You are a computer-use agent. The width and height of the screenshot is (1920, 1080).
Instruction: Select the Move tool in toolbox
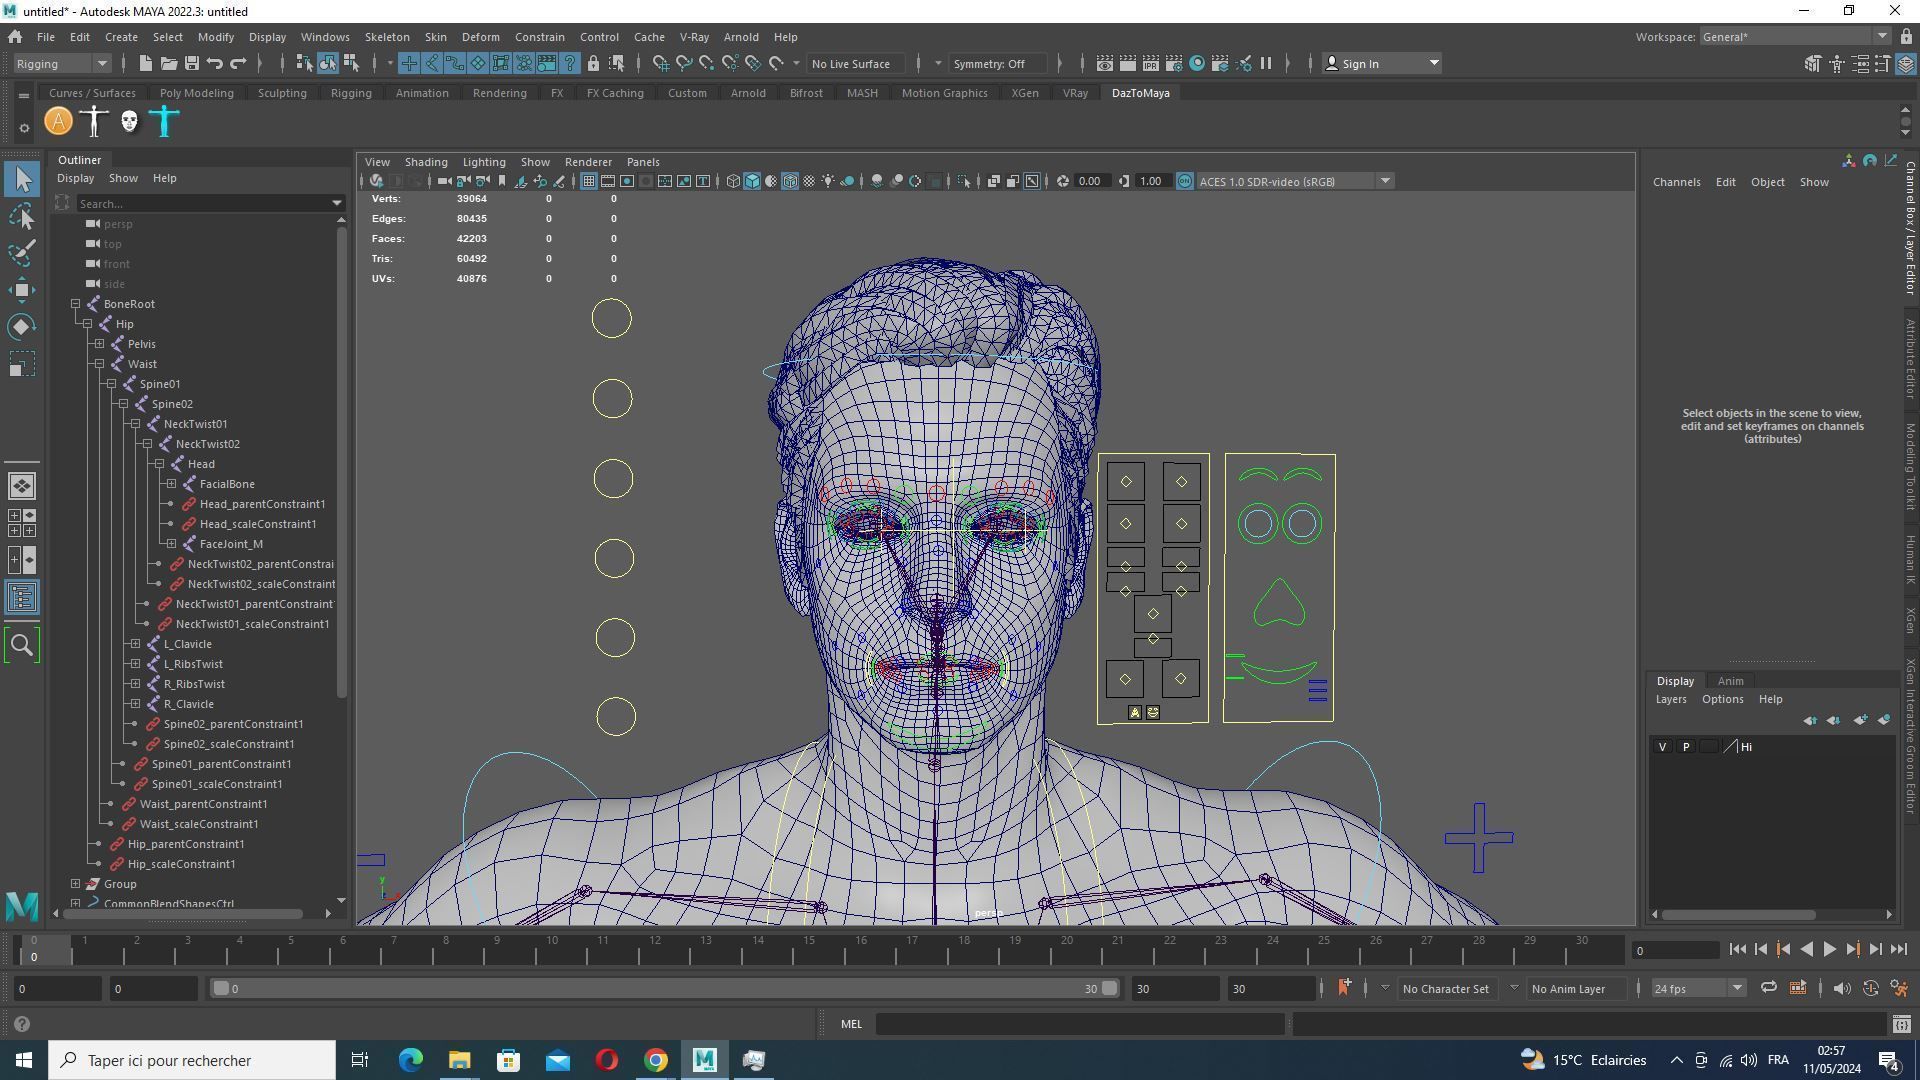(22, 290)
